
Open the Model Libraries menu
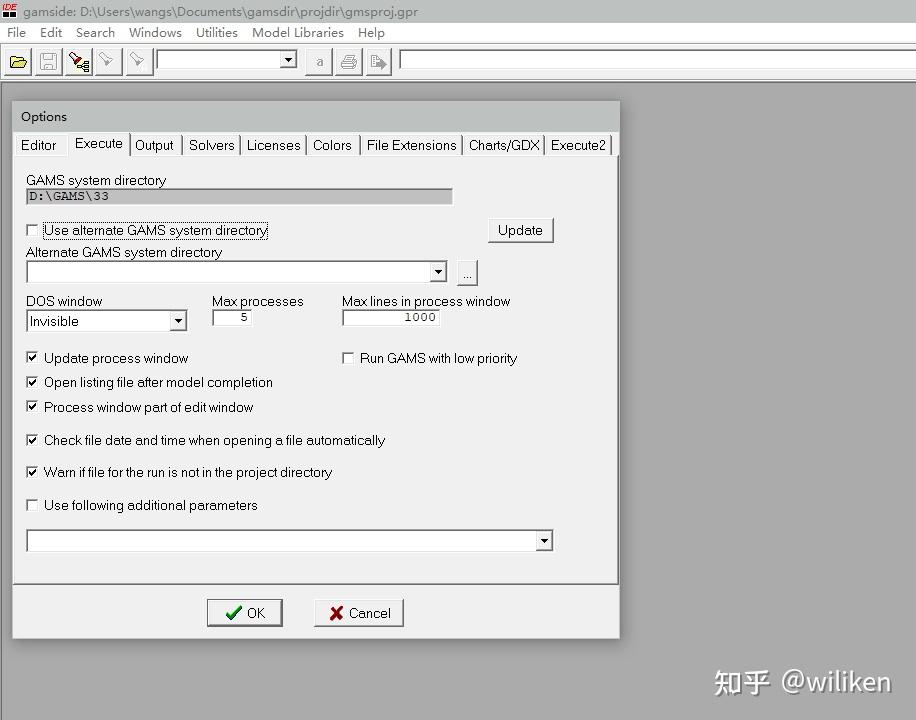point(297,32)
